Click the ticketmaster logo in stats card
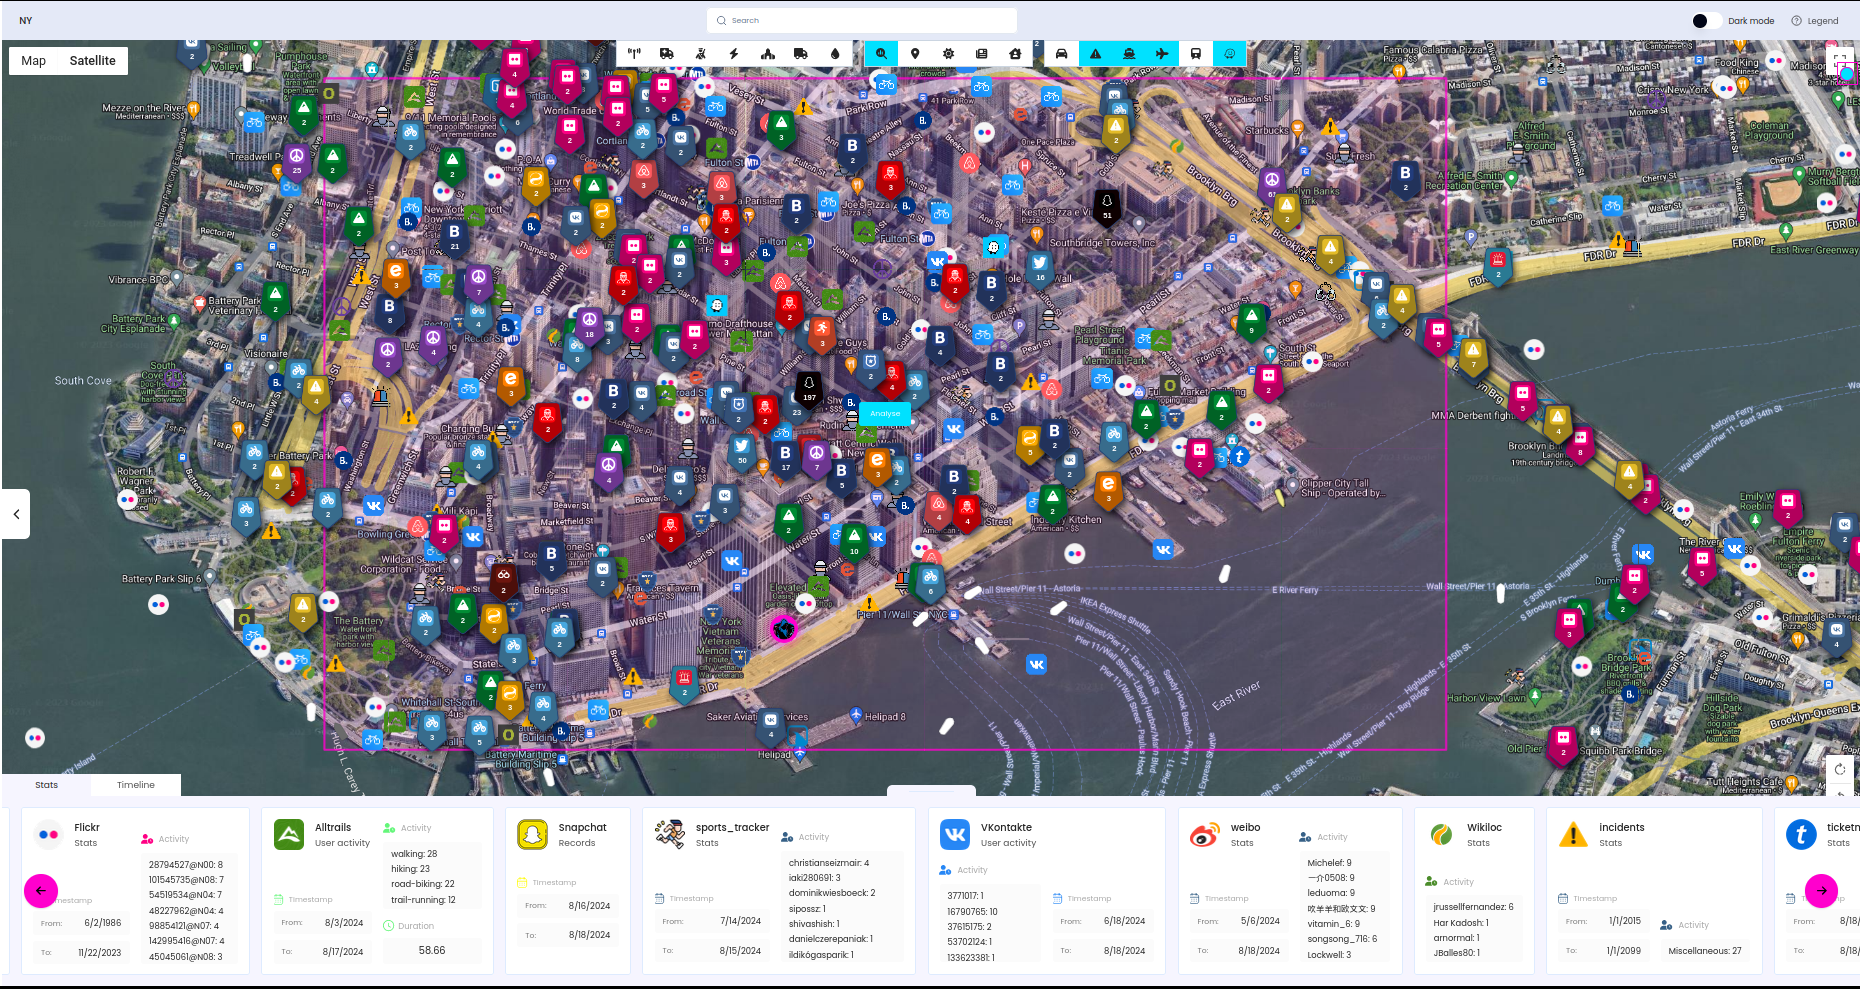Viewport: 1860px width, 989px height. (1802, 834)
